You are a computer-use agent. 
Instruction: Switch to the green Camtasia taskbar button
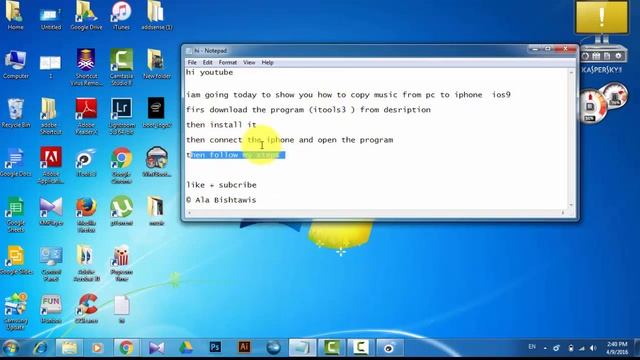(331, 348)
